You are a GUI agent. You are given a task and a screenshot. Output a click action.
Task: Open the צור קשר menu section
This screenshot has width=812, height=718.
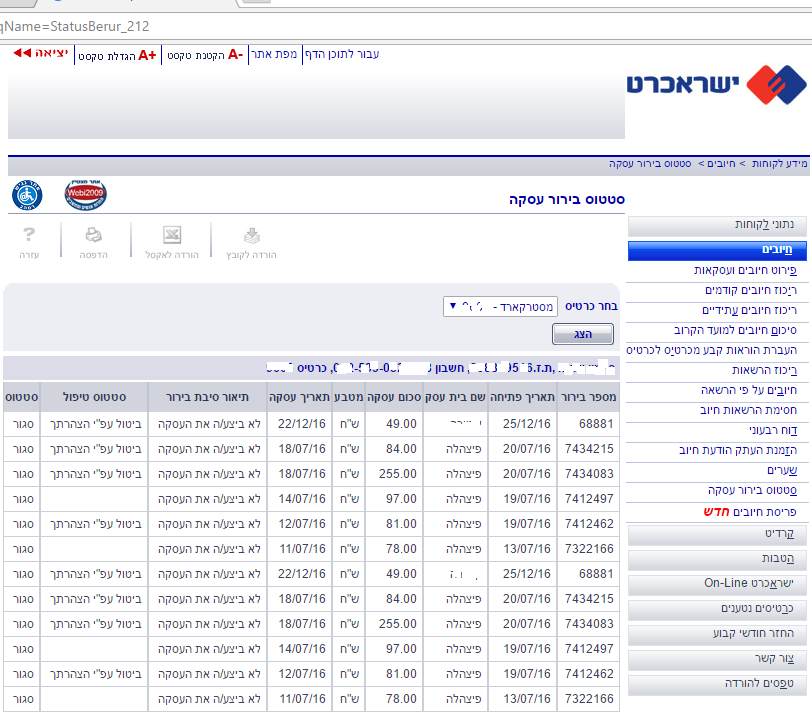click(717, 659)
